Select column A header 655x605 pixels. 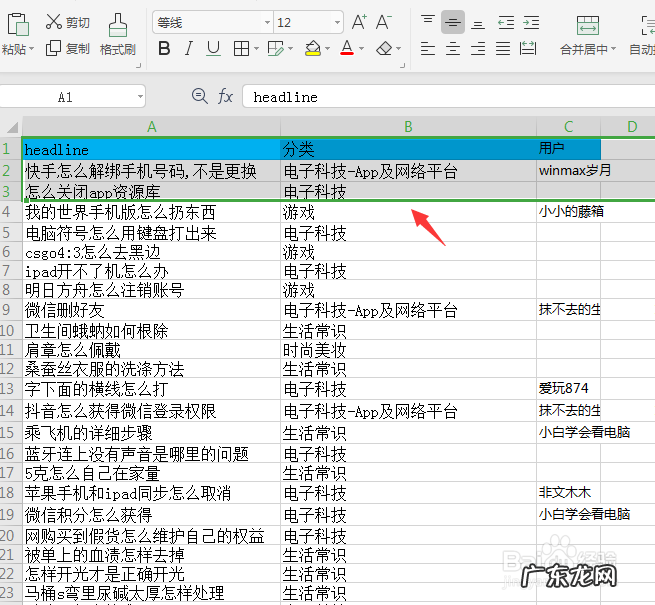[x=152, y=127]
